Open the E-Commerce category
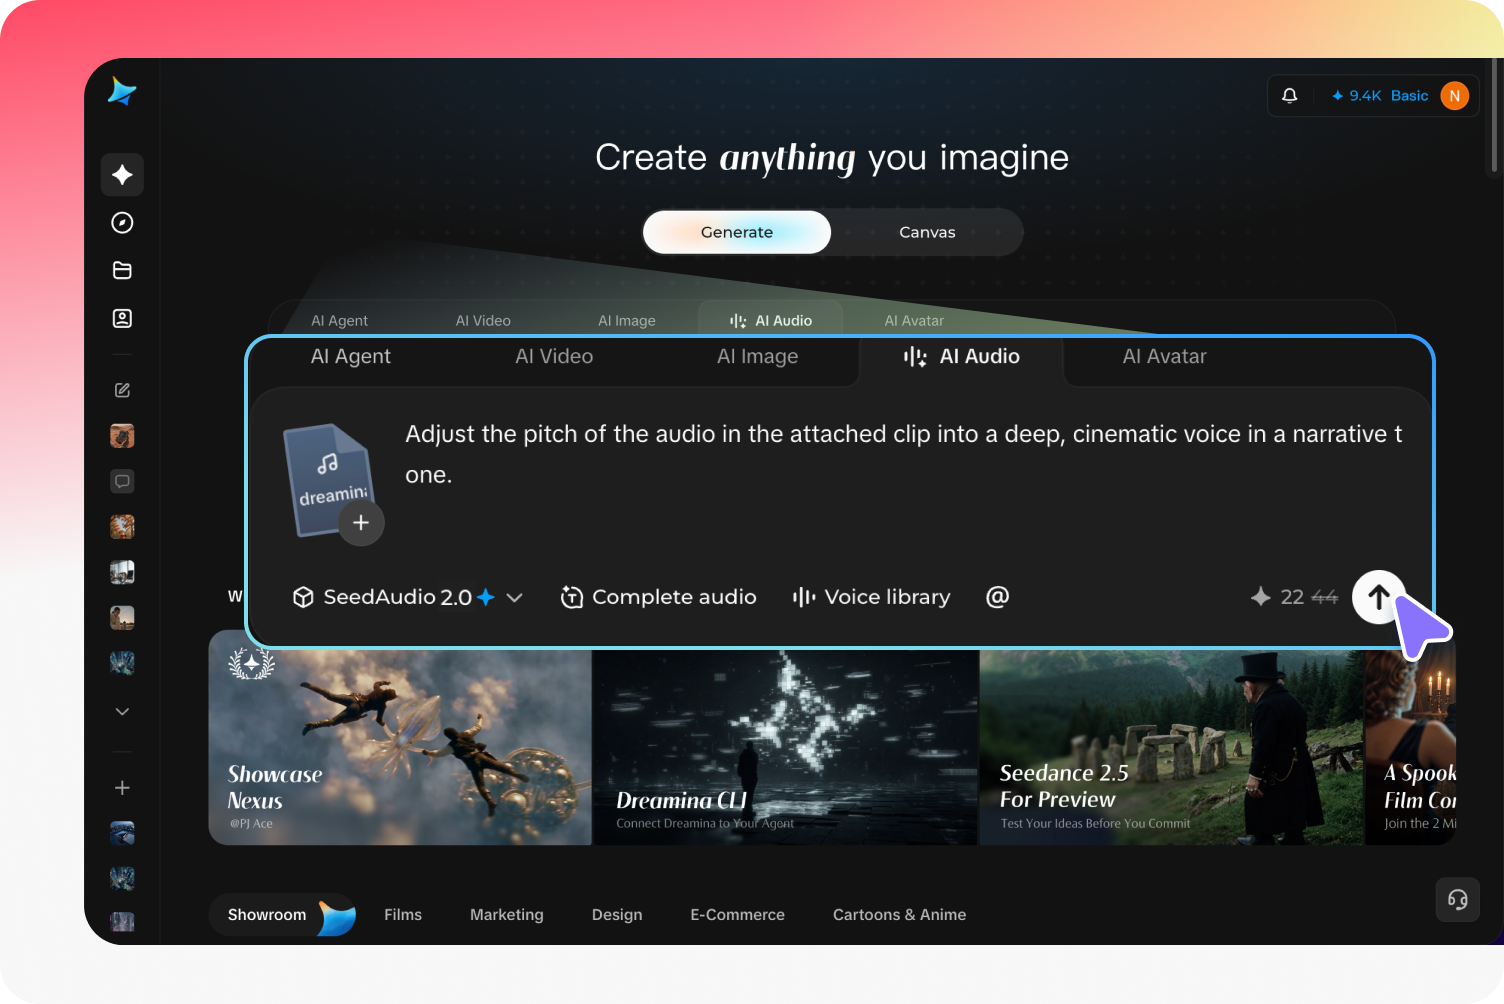The image size is (1504, 1004). pos(737,915)
